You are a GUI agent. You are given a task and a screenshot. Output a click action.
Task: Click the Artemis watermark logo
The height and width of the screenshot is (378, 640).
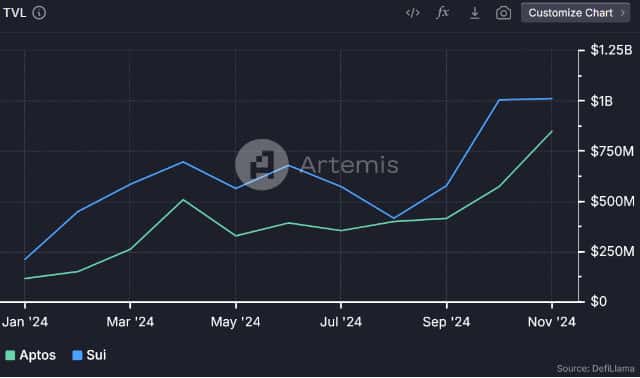click(x=262, y=165)
